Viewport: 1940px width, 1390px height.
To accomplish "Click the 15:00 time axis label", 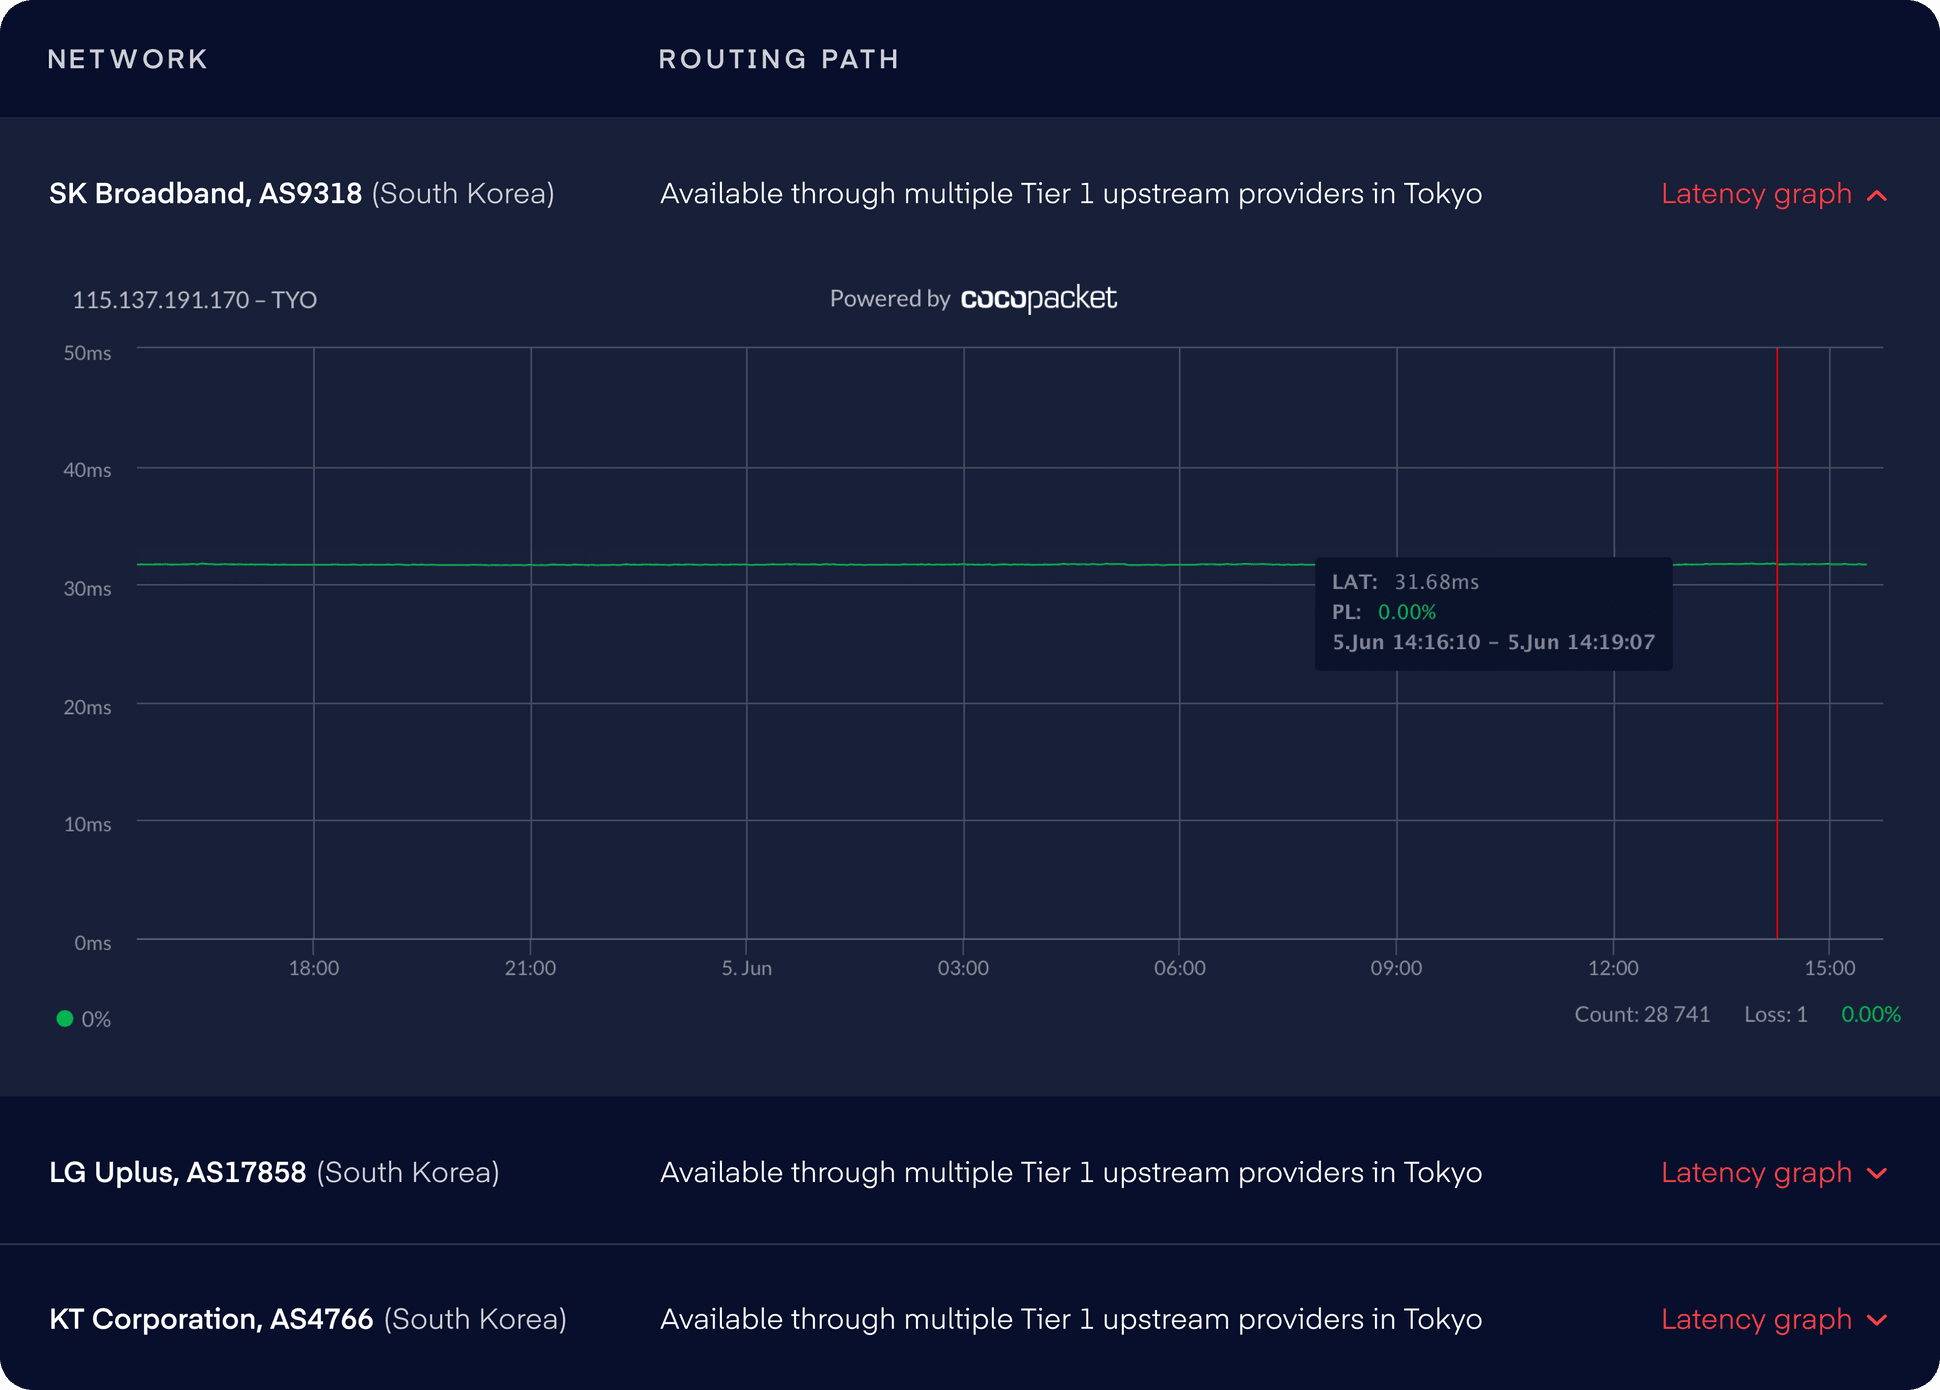I will [x=1830, y=968].
